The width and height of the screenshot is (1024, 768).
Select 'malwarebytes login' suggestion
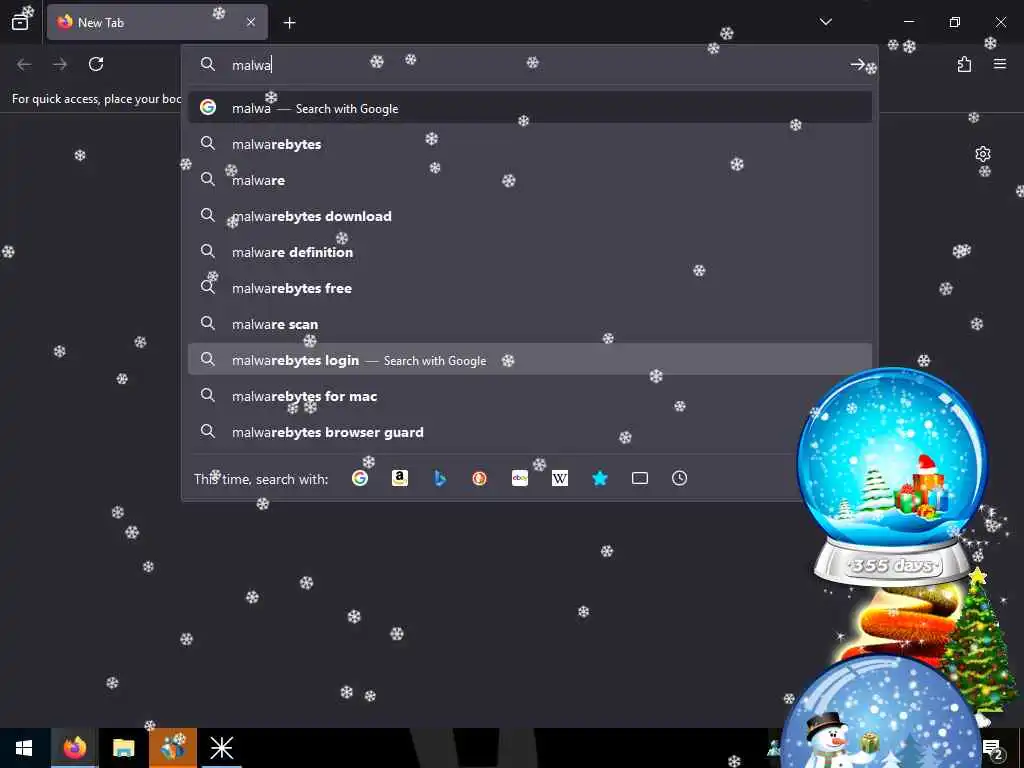click(x=530, y=359)
